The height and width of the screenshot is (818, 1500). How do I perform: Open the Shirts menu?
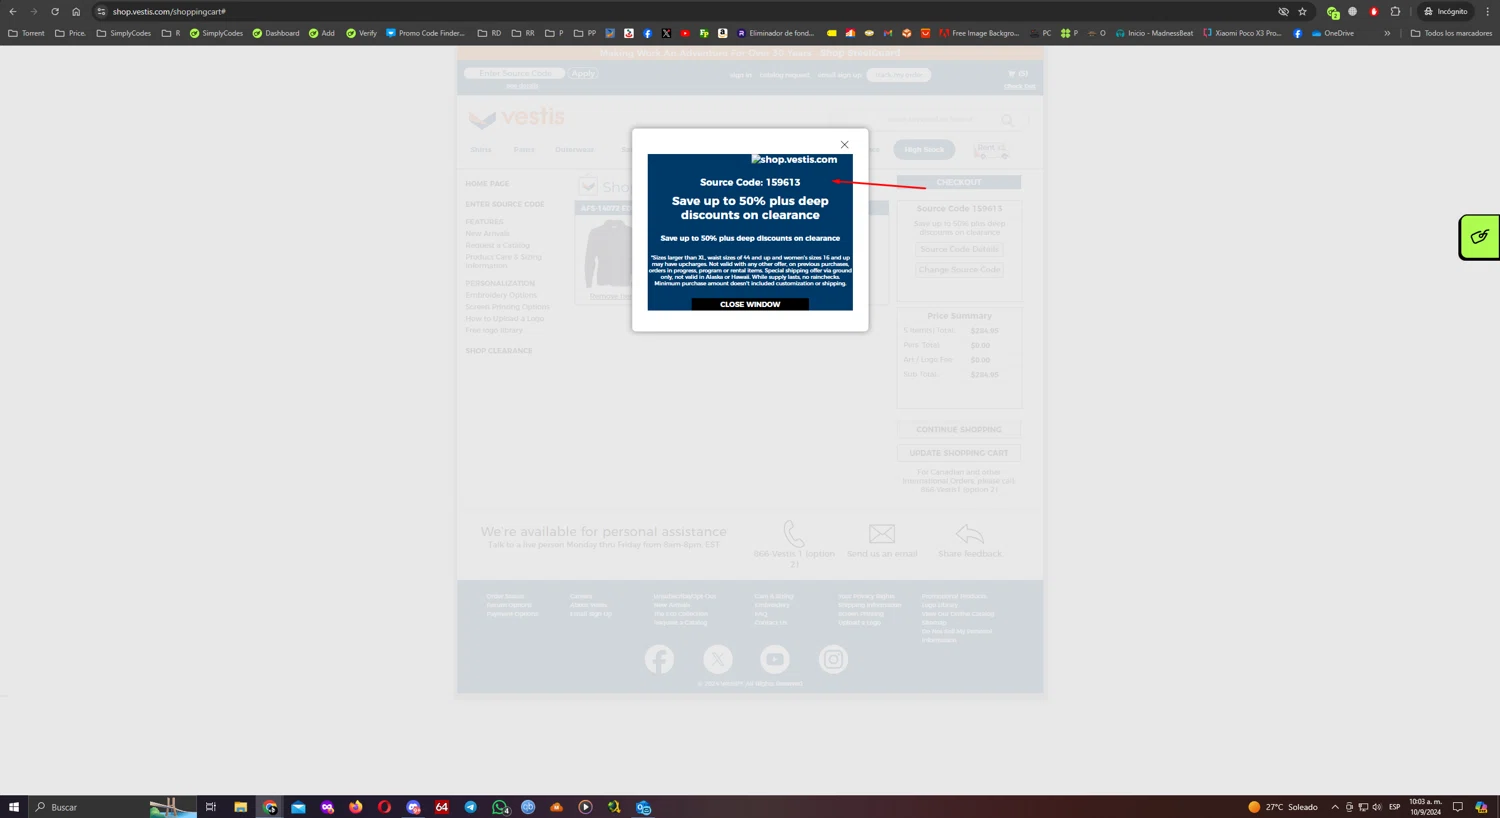[x=481, y=150]
